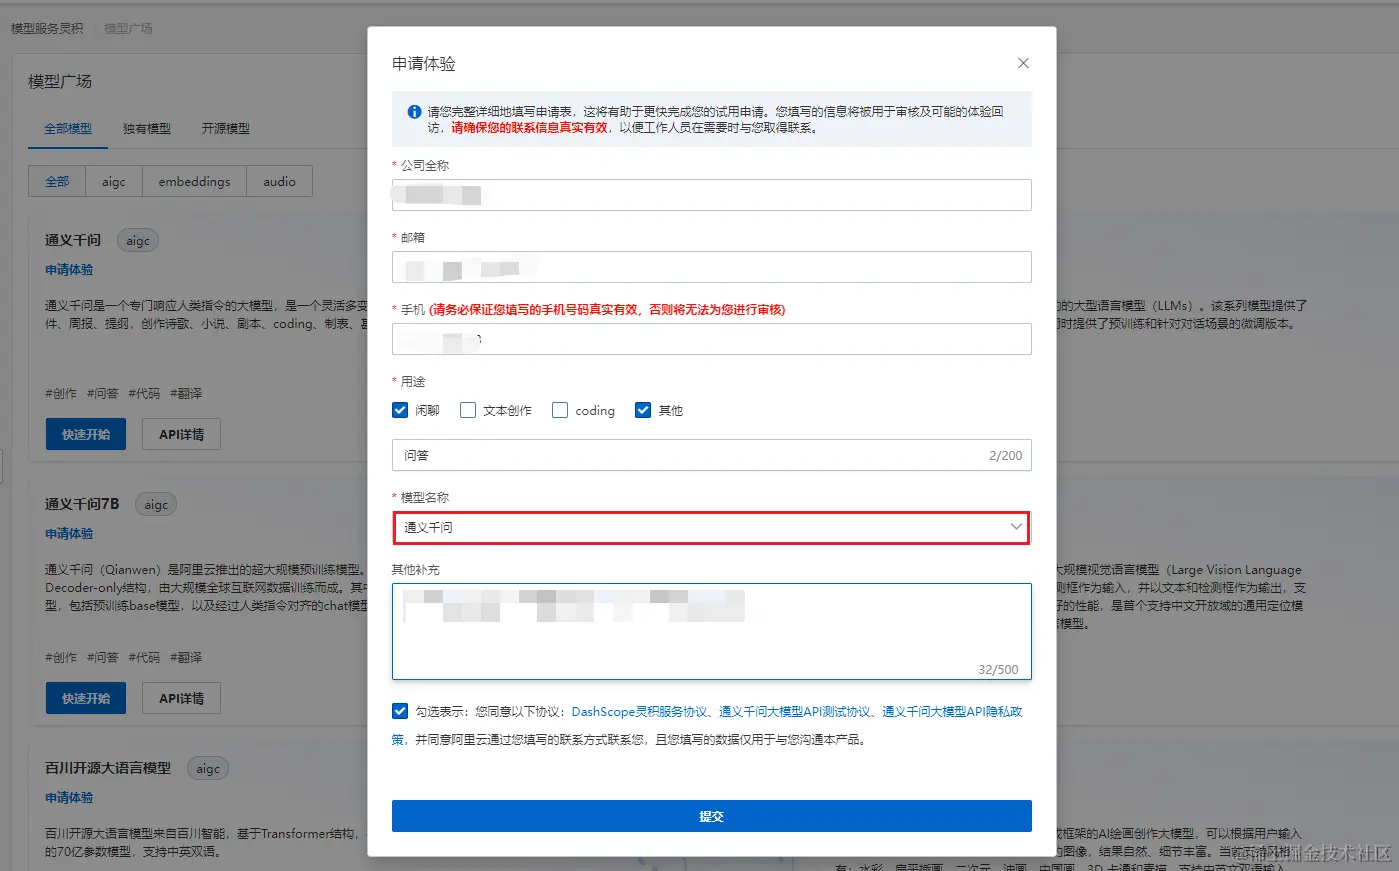
Task: Click the aigc tag on 百川开源大语言模型 card
Action: (208, 768)
